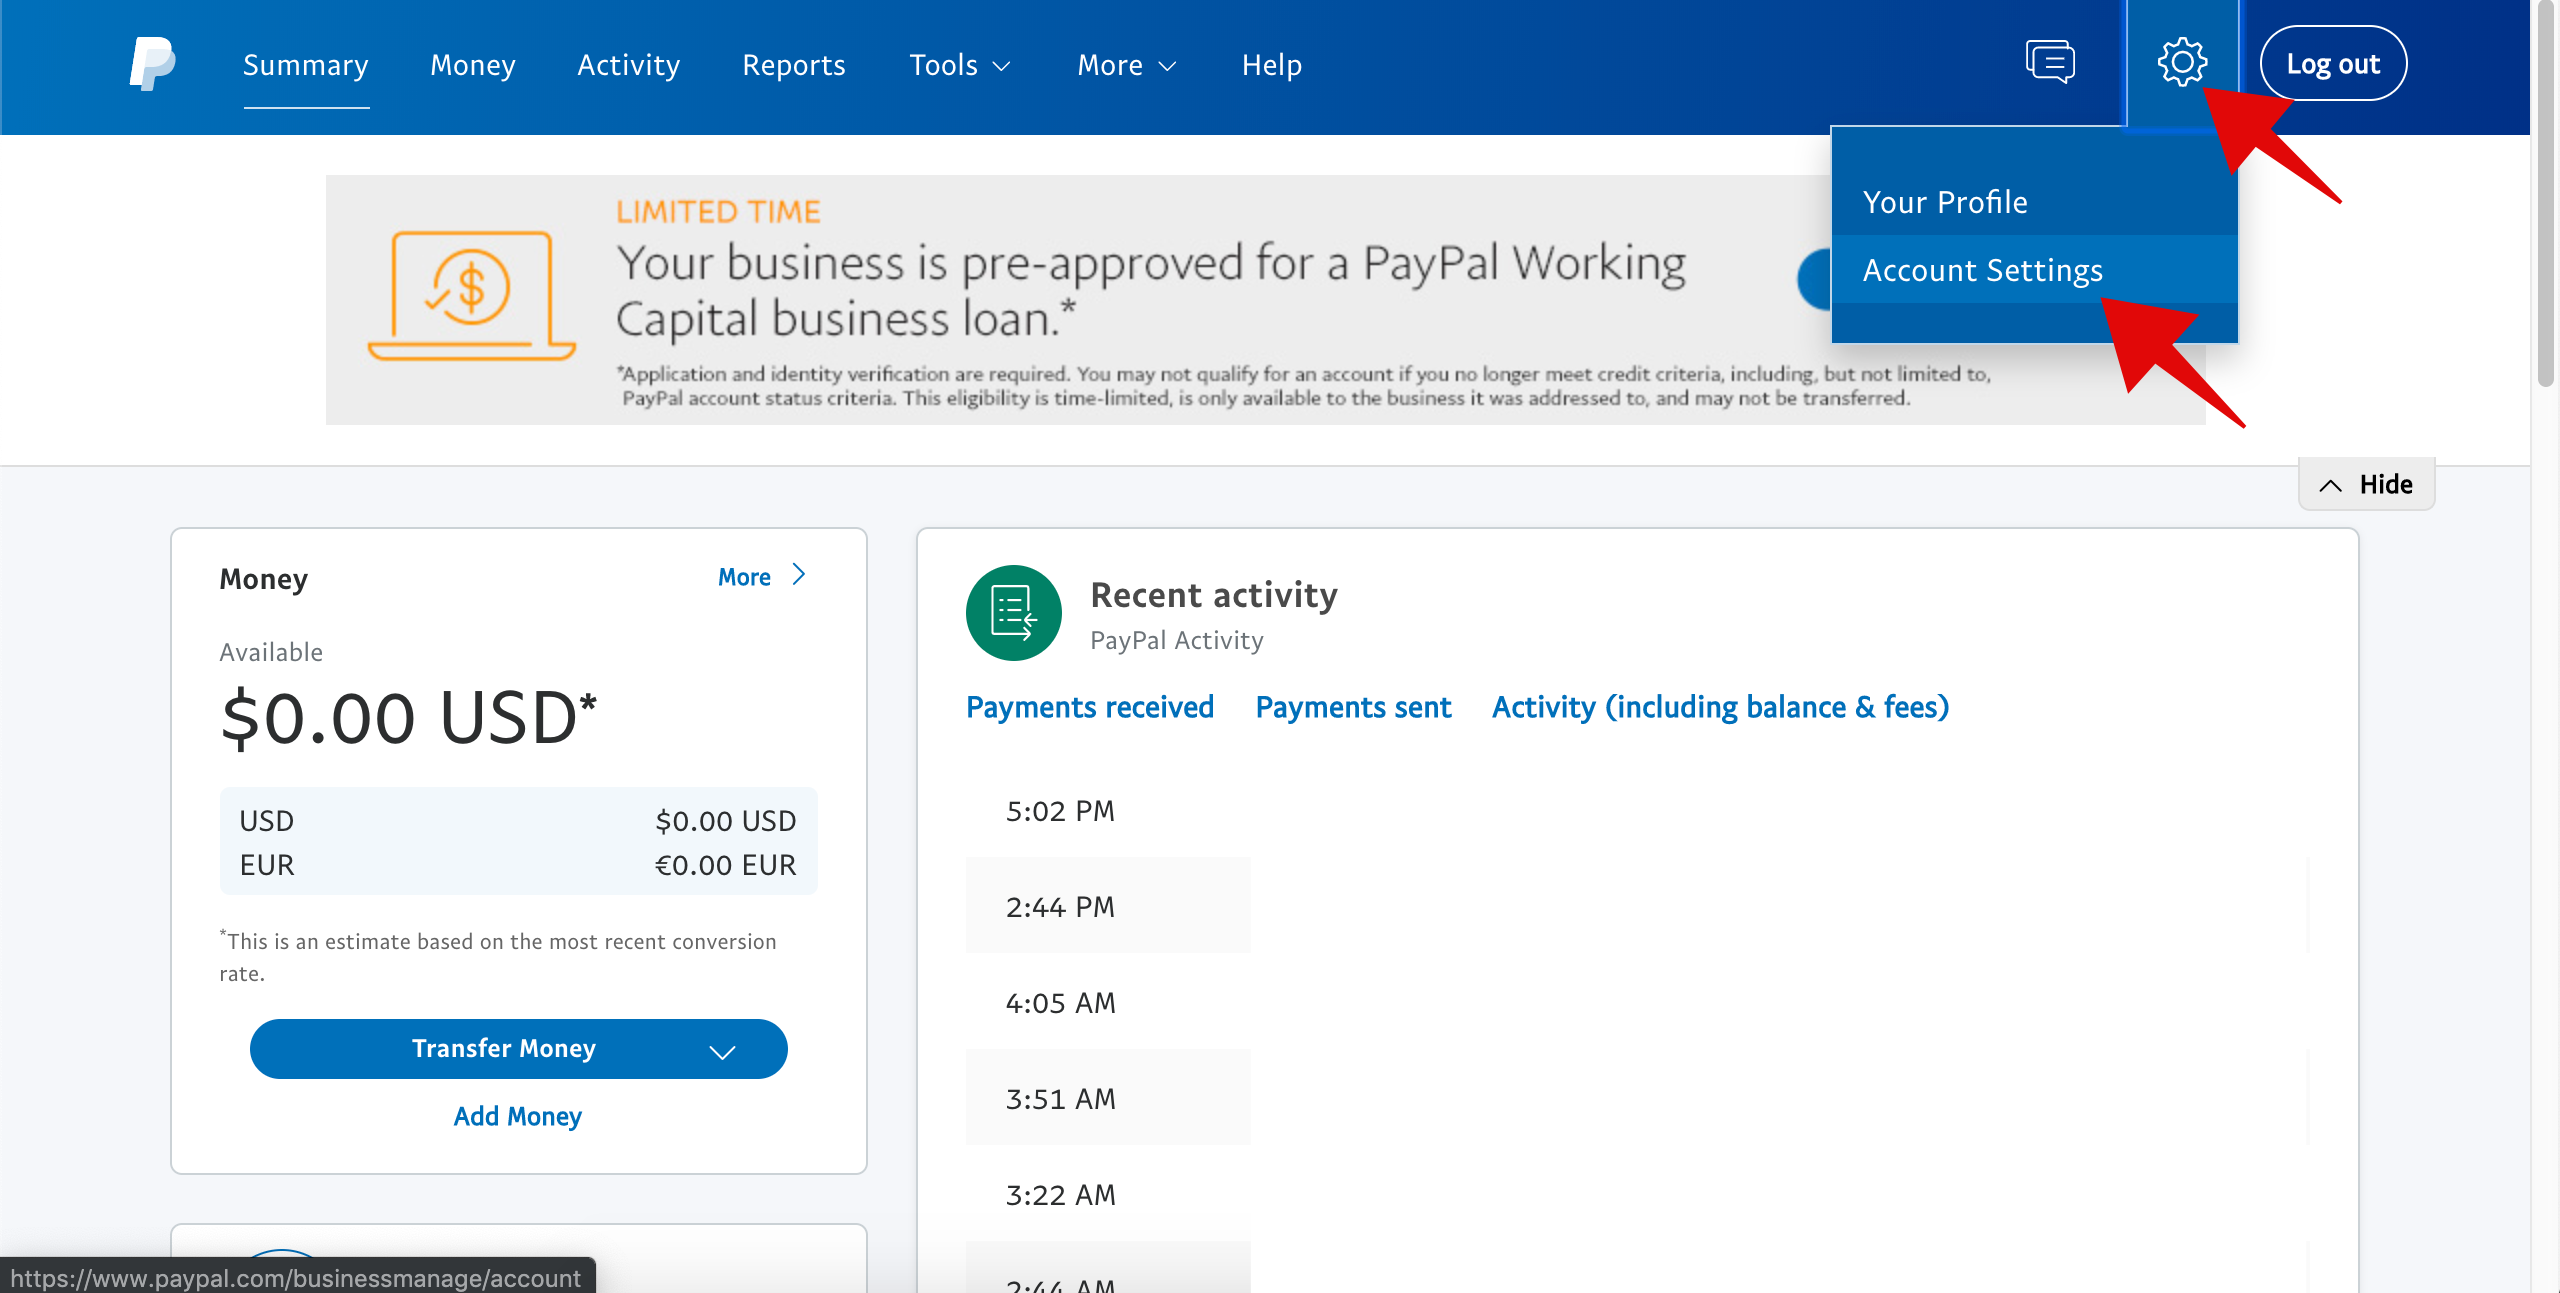This screenshot has height=1293, width=2560.
Task: Click the EUR balance row
Action: pos(518,865)
